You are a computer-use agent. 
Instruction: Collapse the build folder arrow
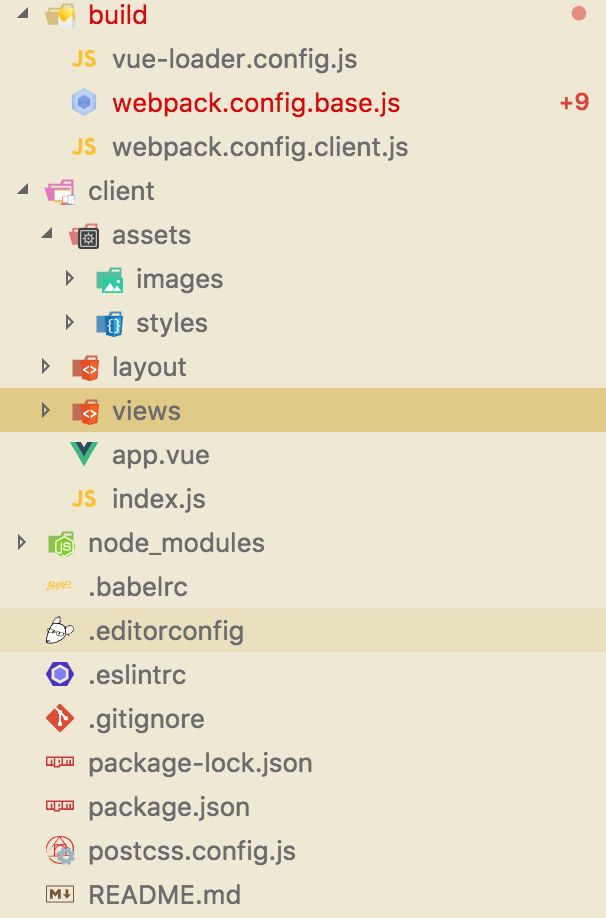(x=23, y=13)
